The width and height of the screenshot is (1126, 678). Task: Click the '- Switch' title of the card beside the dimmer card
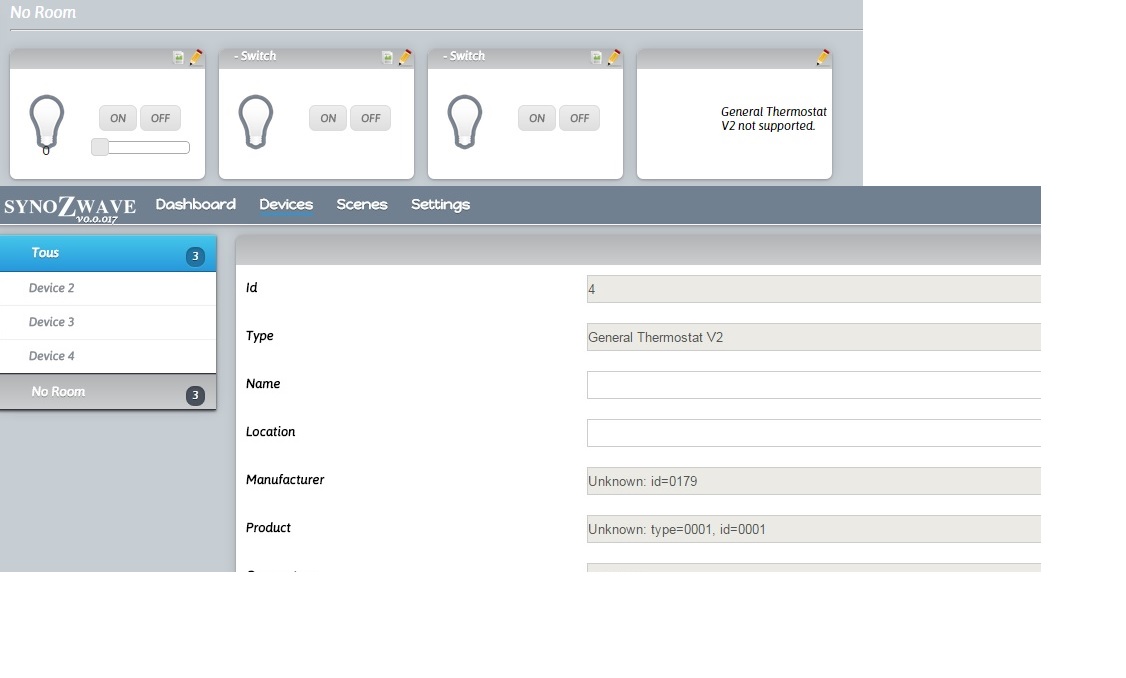point(255,56)
